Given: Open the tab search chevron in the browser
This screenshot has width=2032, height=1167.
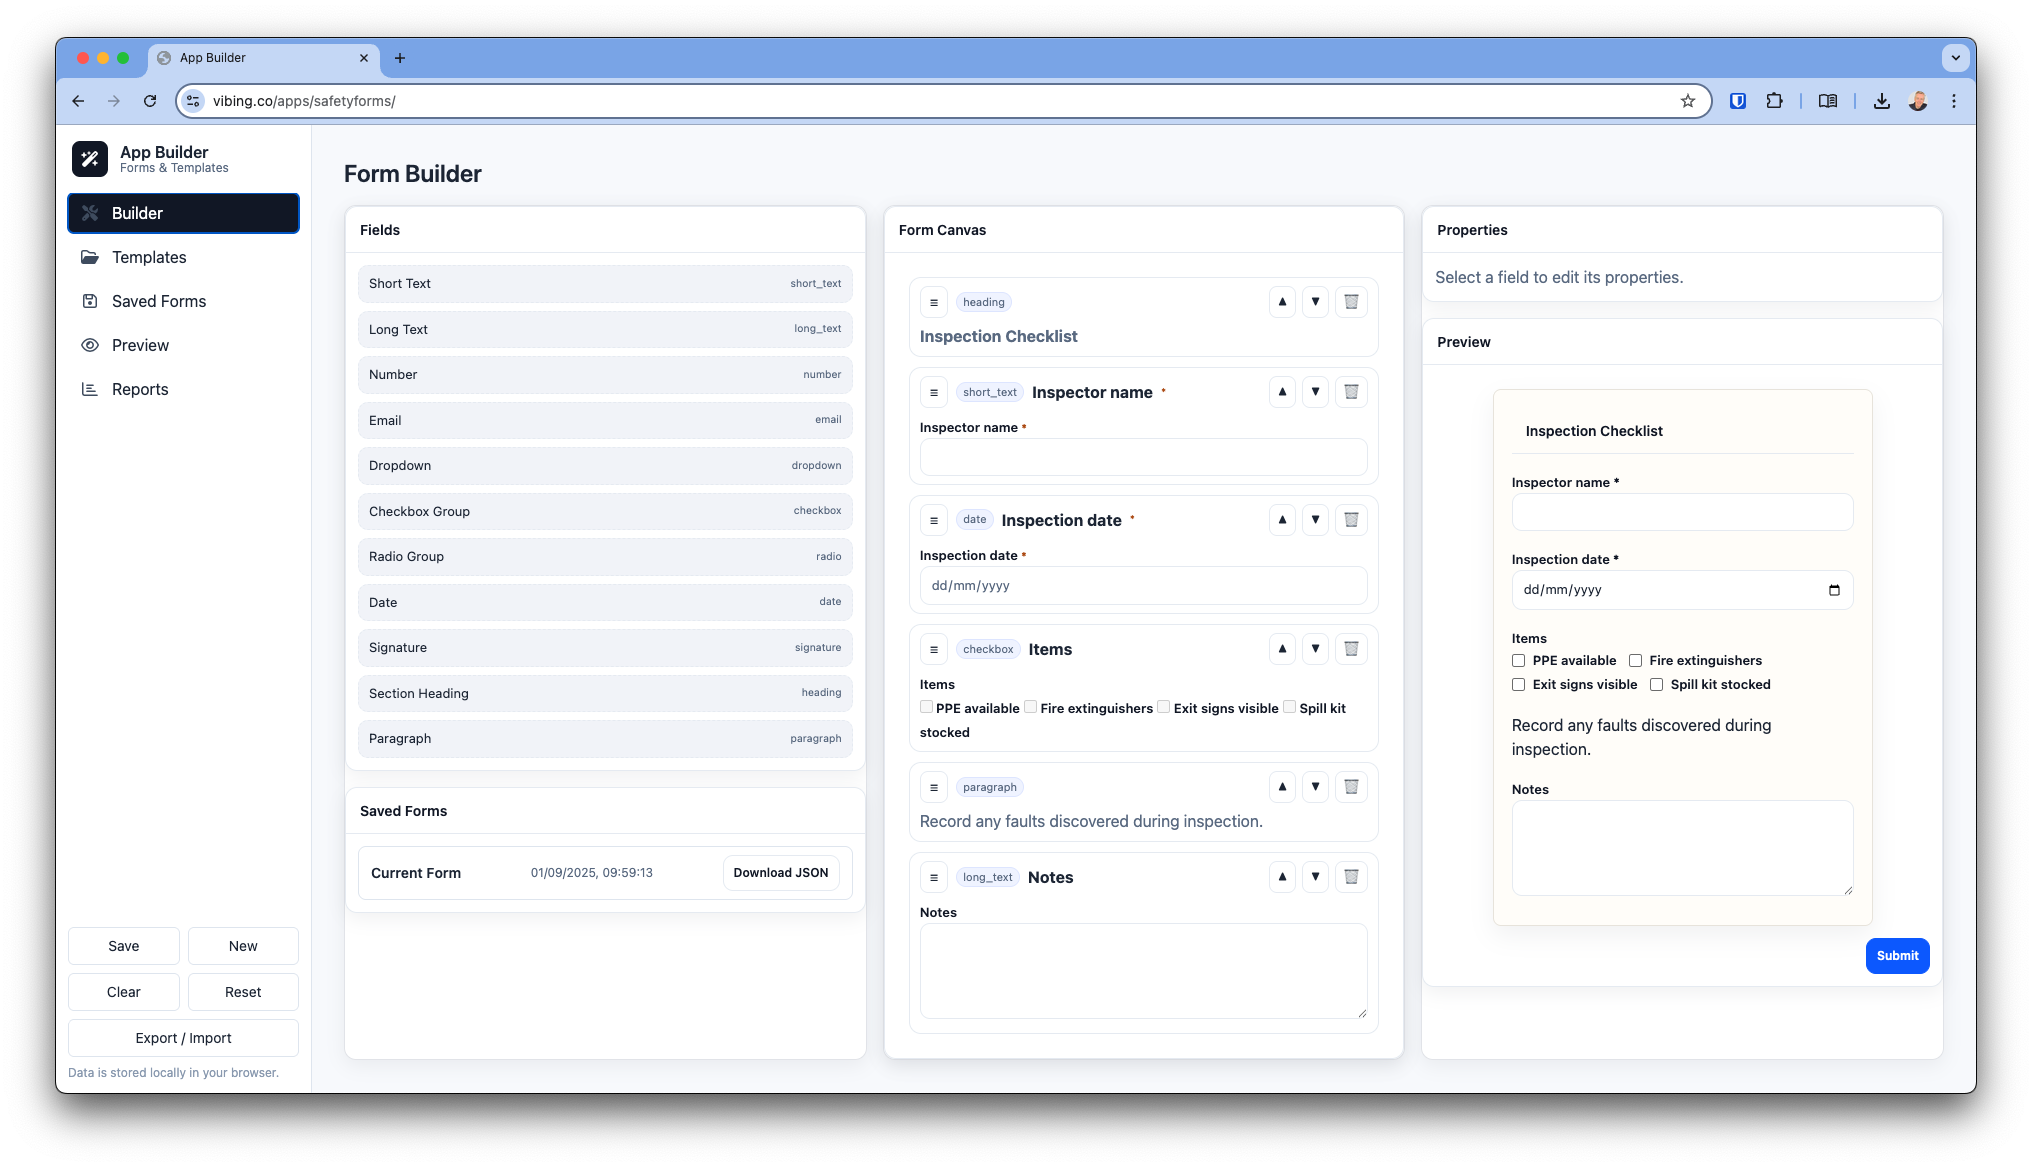Looking at the screenshot, I should (x=1955, y=58).
